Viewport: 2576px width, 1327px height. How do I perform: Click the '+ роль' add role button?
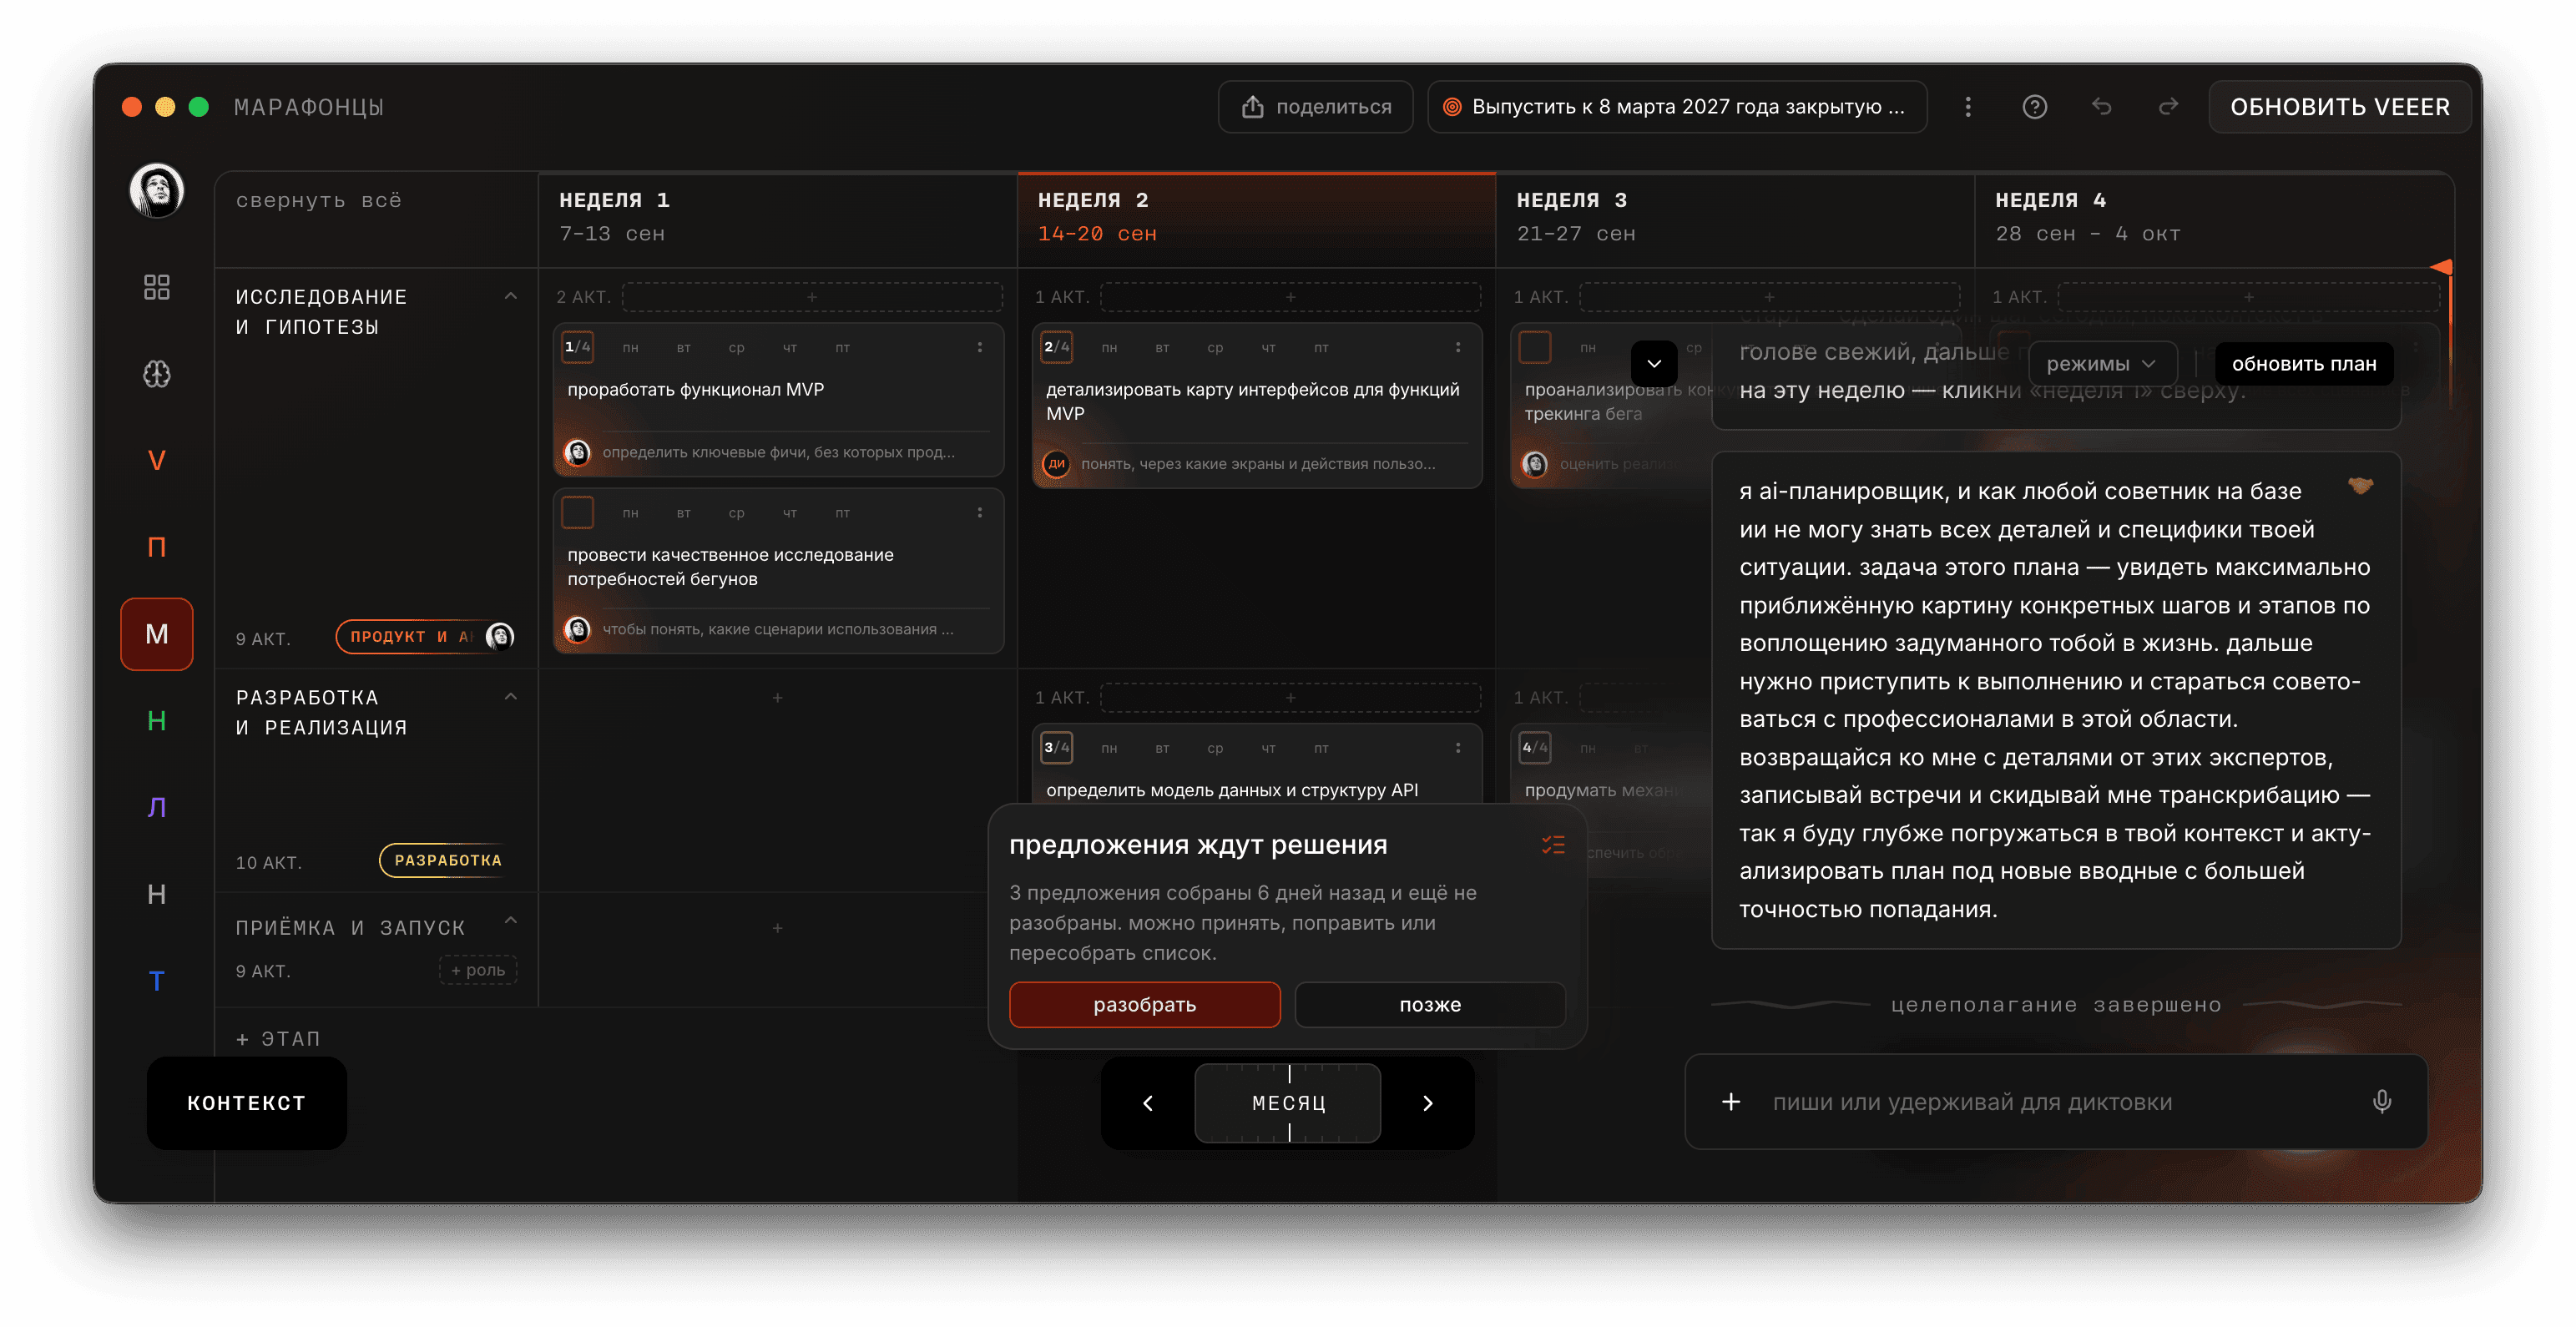tap(478, 970)
